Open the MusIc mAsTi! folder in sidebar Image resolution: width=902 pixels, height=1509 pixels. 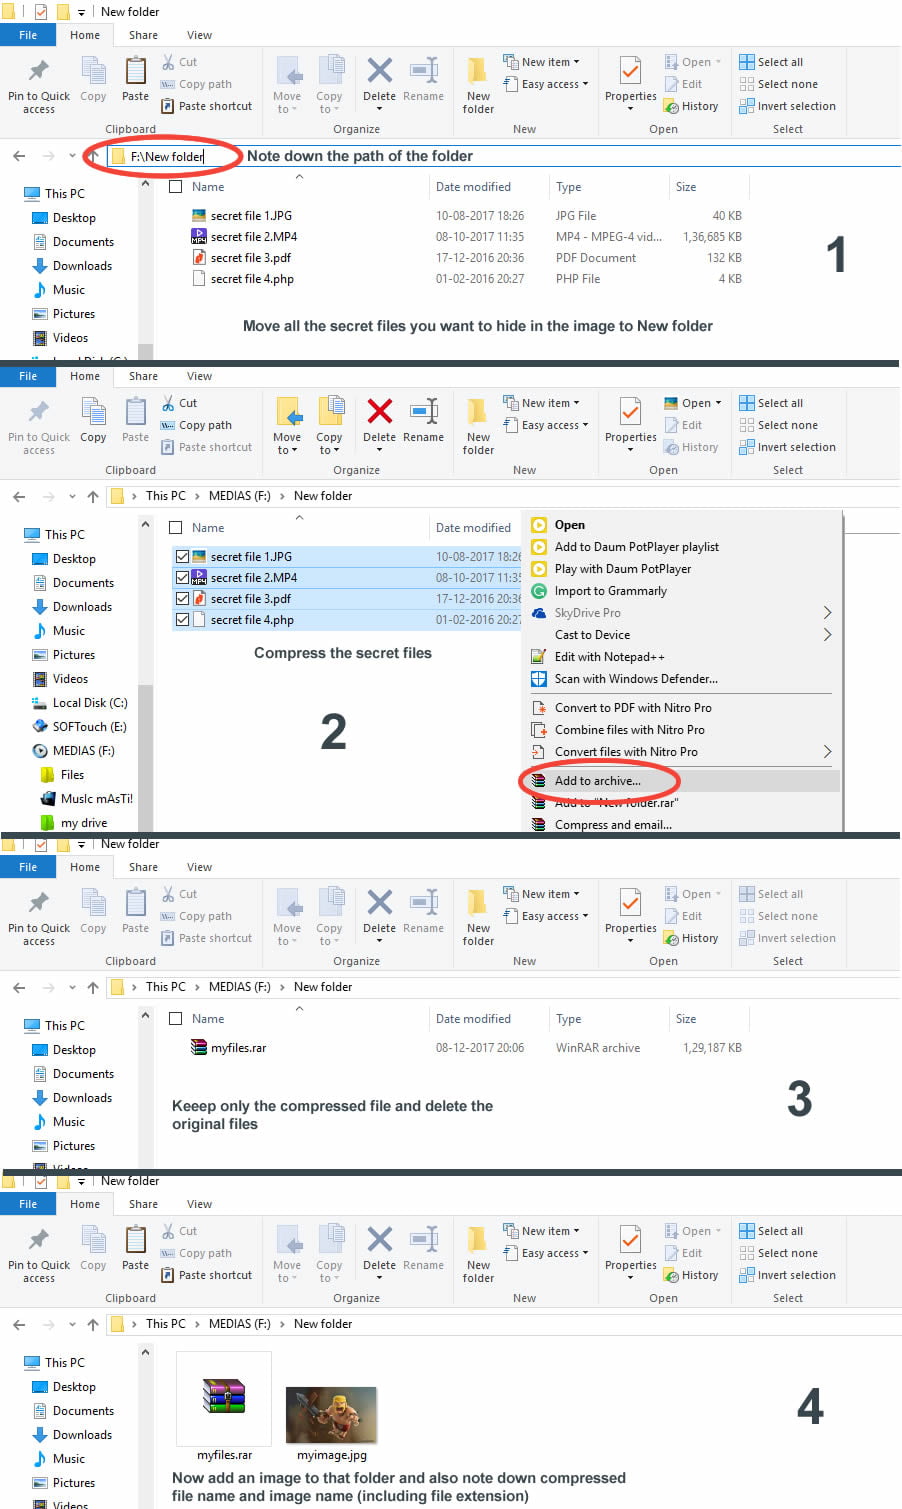(96, 799)
